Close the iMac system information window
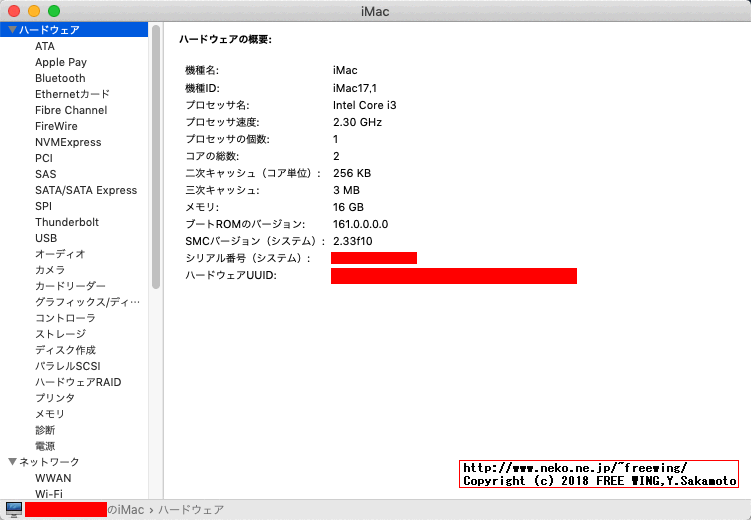The image size is (751, 520). click(14, 11)
